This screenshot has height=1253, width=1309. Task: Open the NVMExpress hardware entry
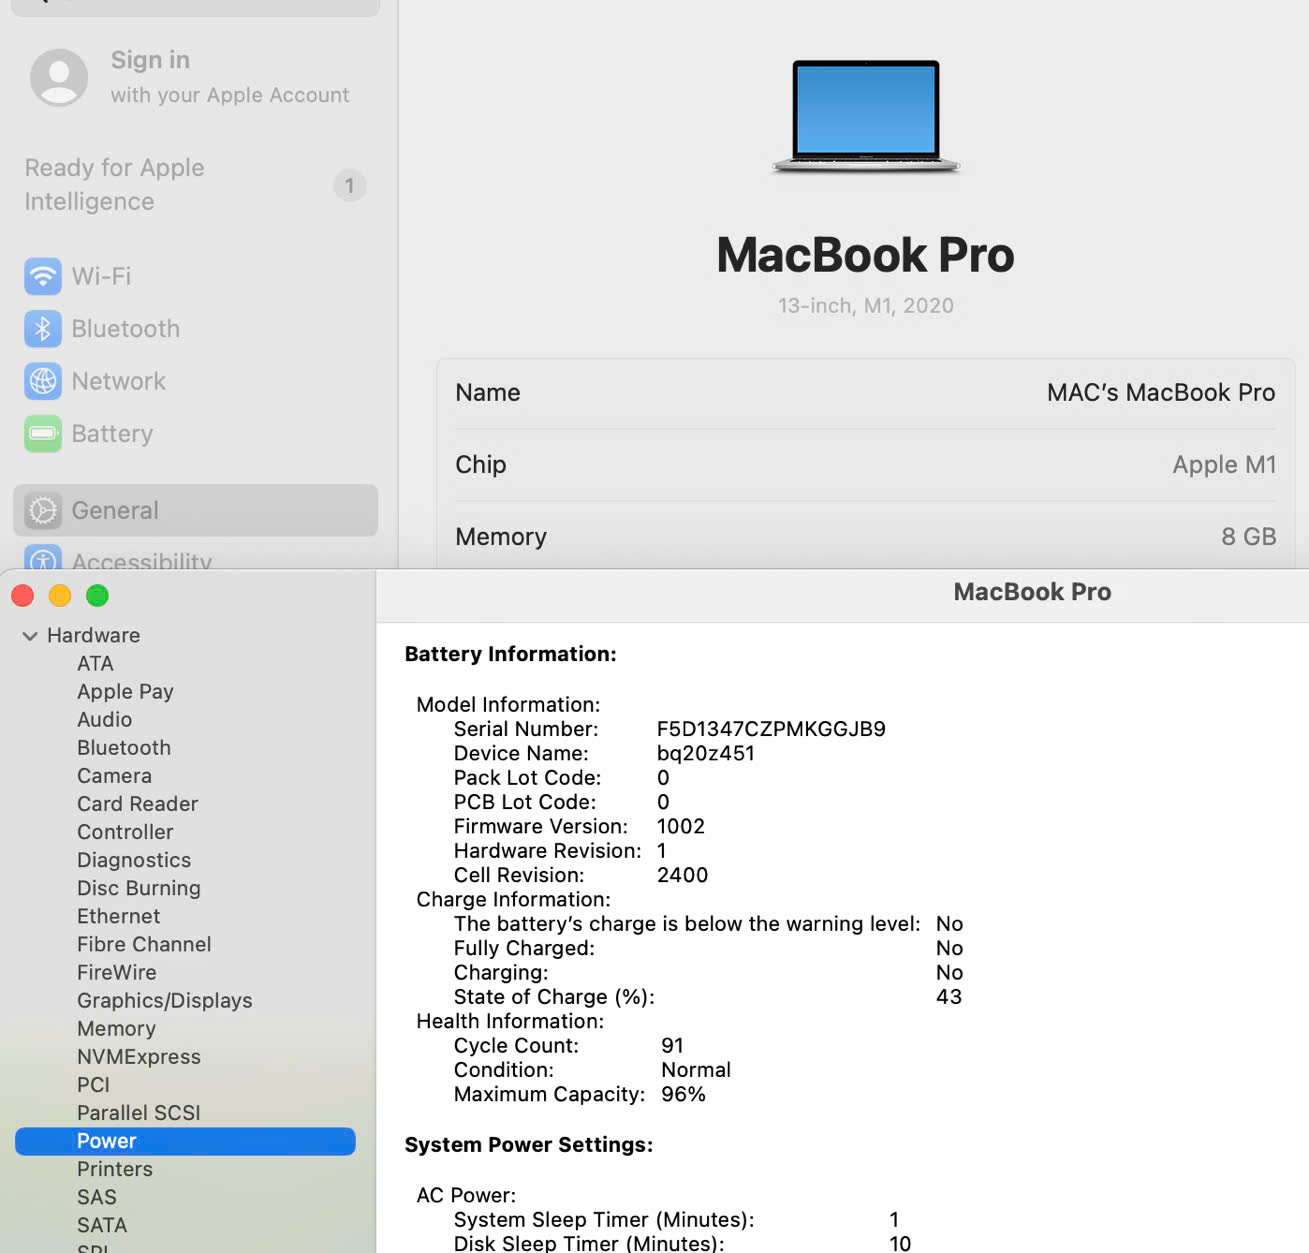click(139, 1056)
